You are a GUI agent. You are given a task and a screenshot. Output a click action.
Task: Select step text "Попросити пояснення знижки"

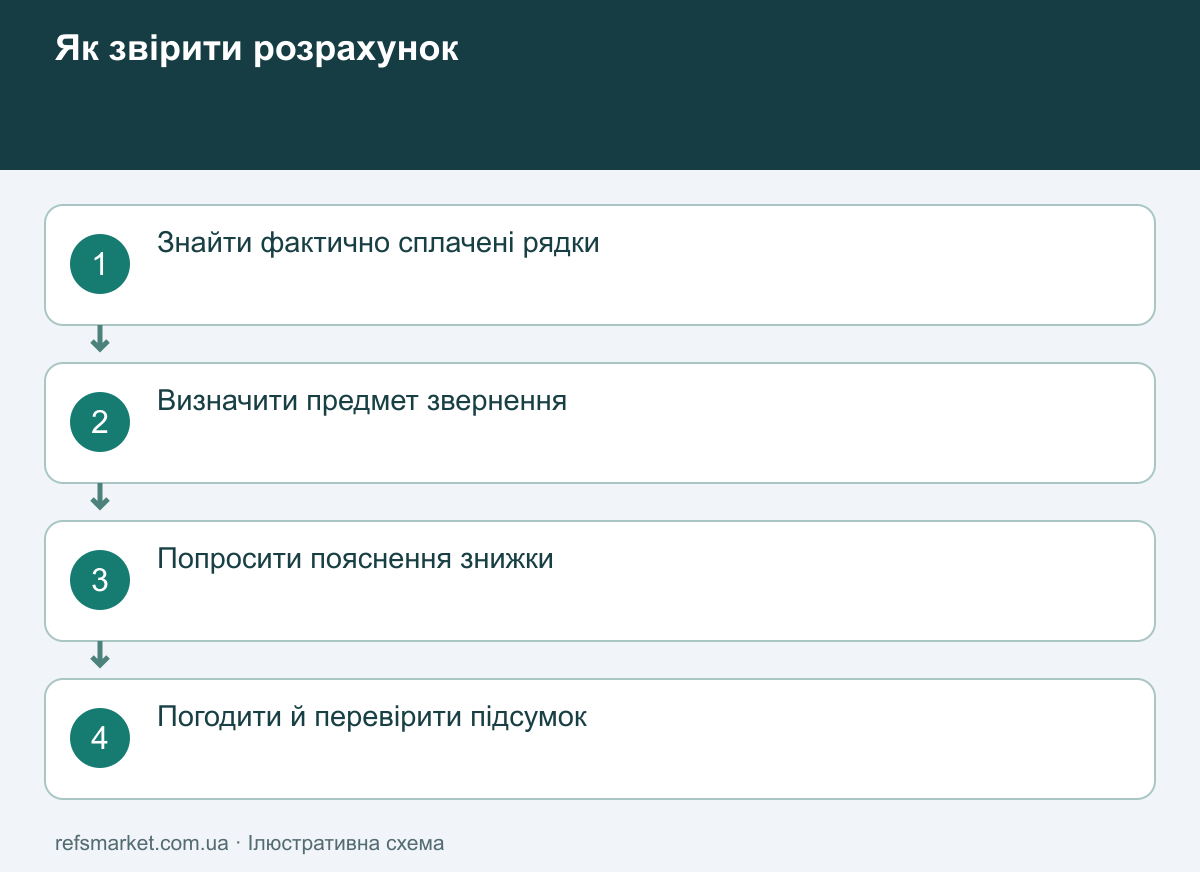pos(355,559)
